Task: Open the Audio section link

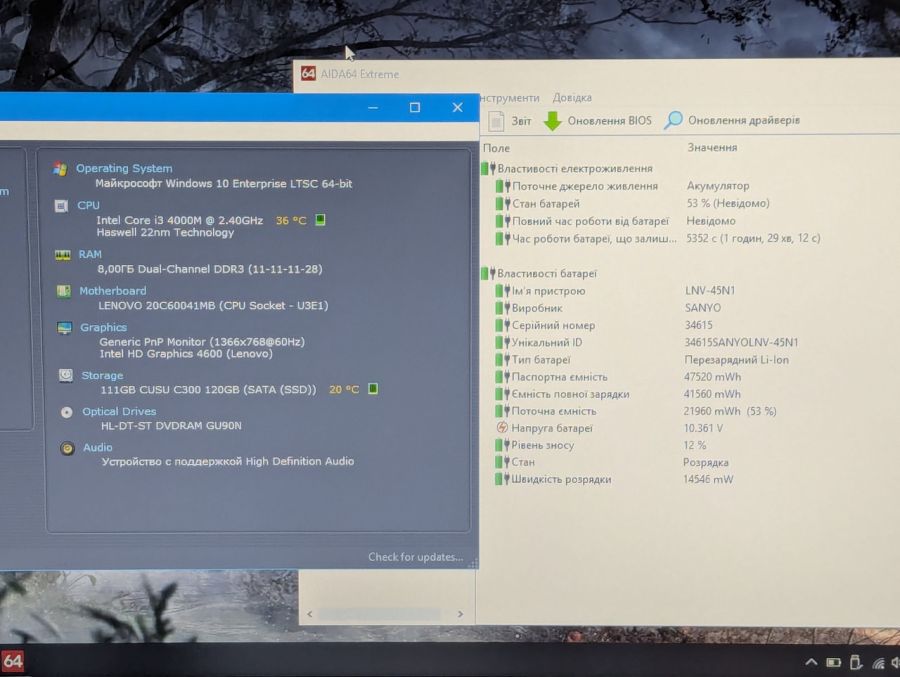Action: coord(98,447)
